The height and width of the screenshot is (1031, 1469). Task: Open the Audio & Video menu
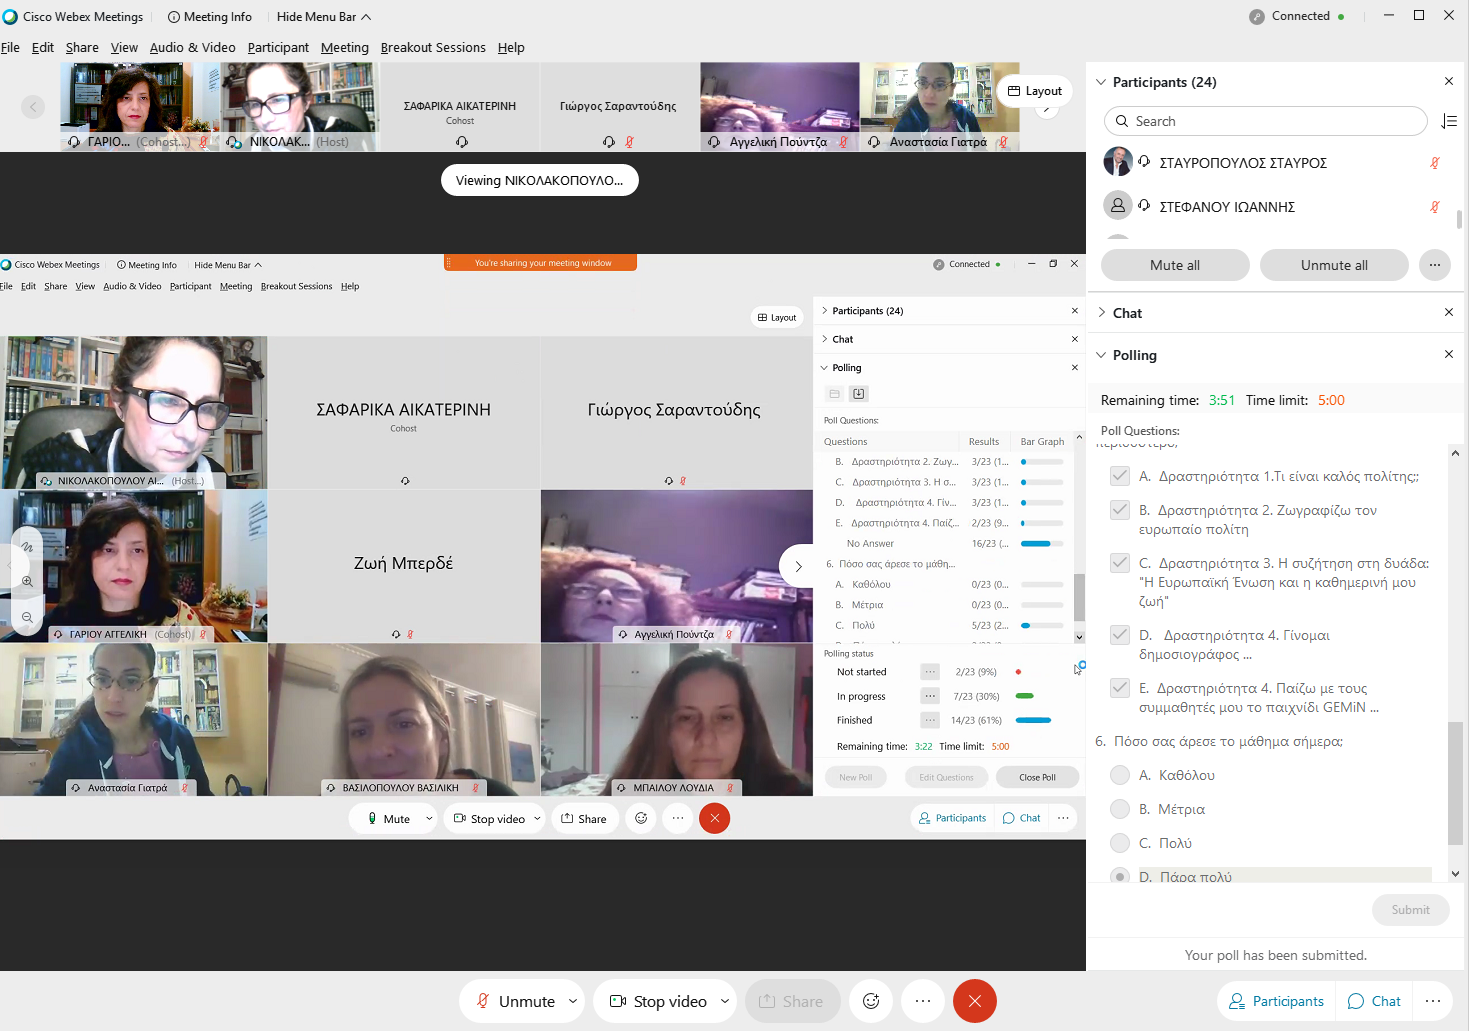[x=192, y=47]
